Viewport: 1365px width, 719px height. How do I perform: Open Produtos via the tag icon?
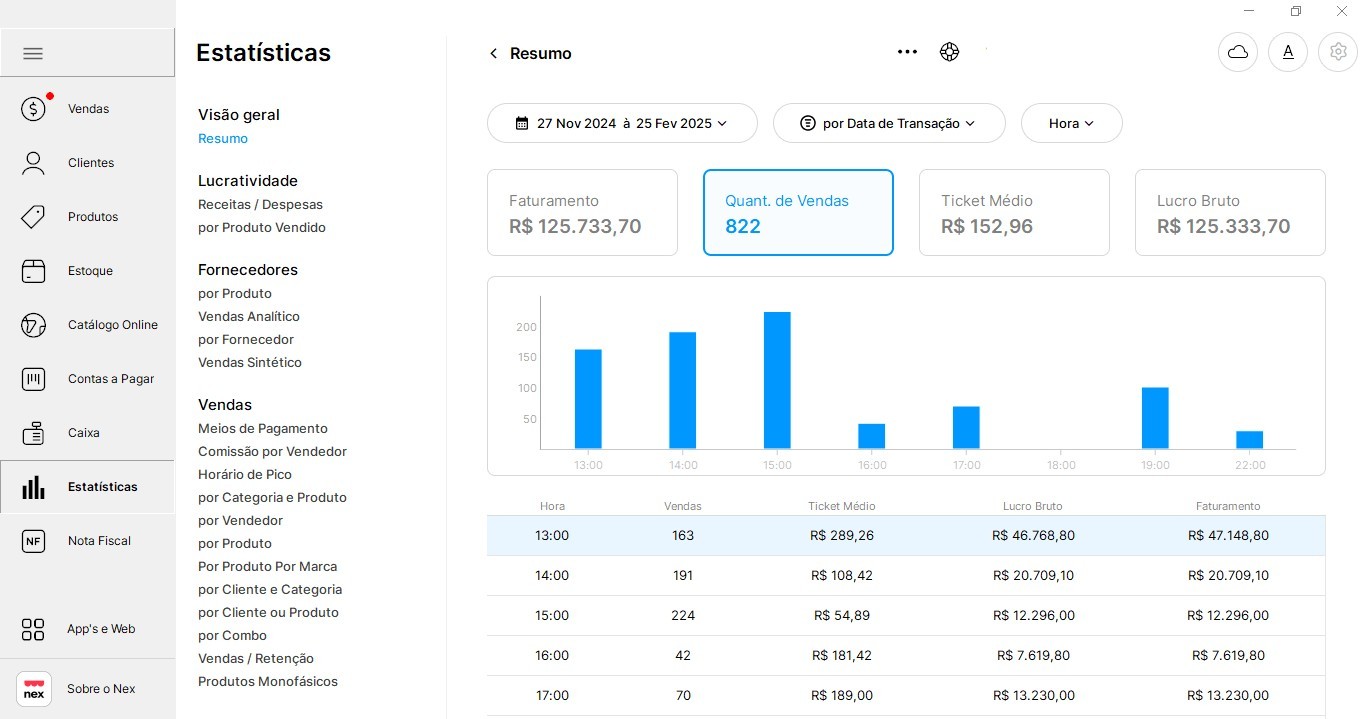[x=33, y=216]
